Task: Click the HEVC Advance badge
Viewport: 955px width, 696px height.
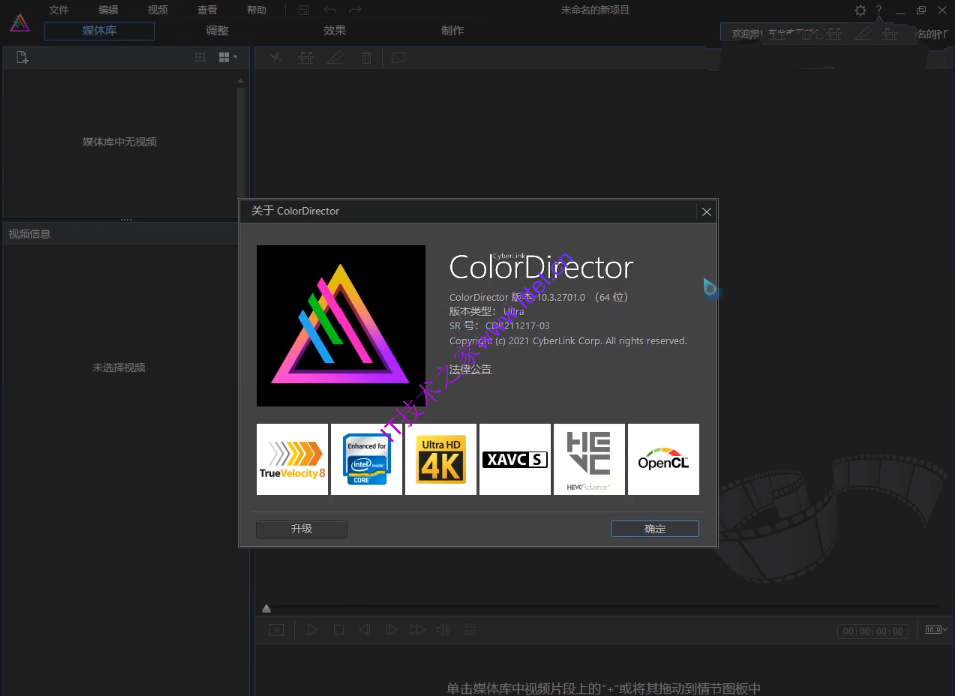Action: click(x=589, y=460)
